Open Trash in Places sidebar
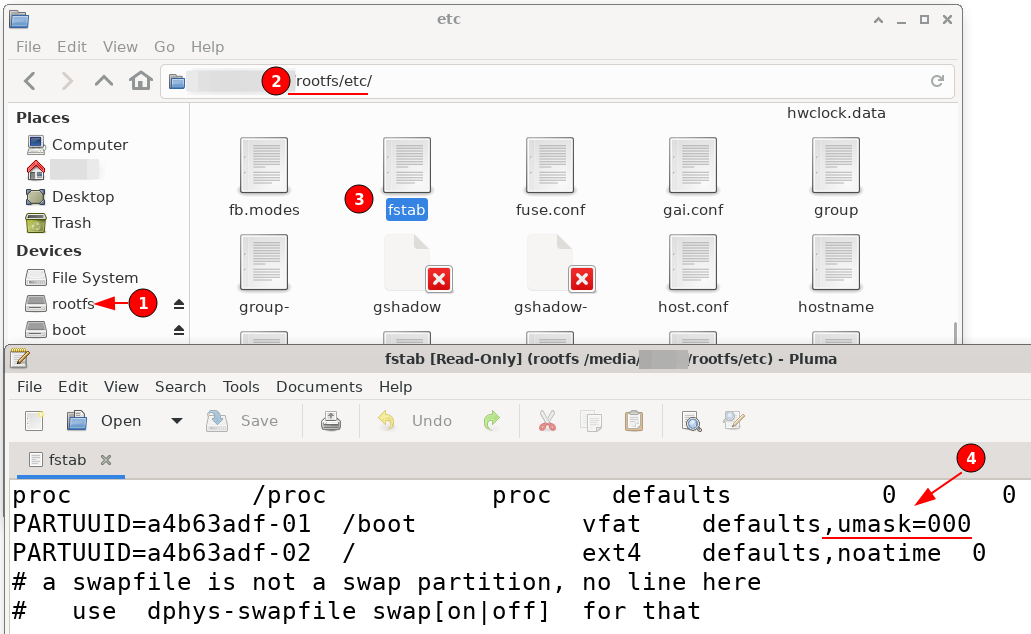The height and width of the screenshot is (634, 1031). [x=58, y=223]
